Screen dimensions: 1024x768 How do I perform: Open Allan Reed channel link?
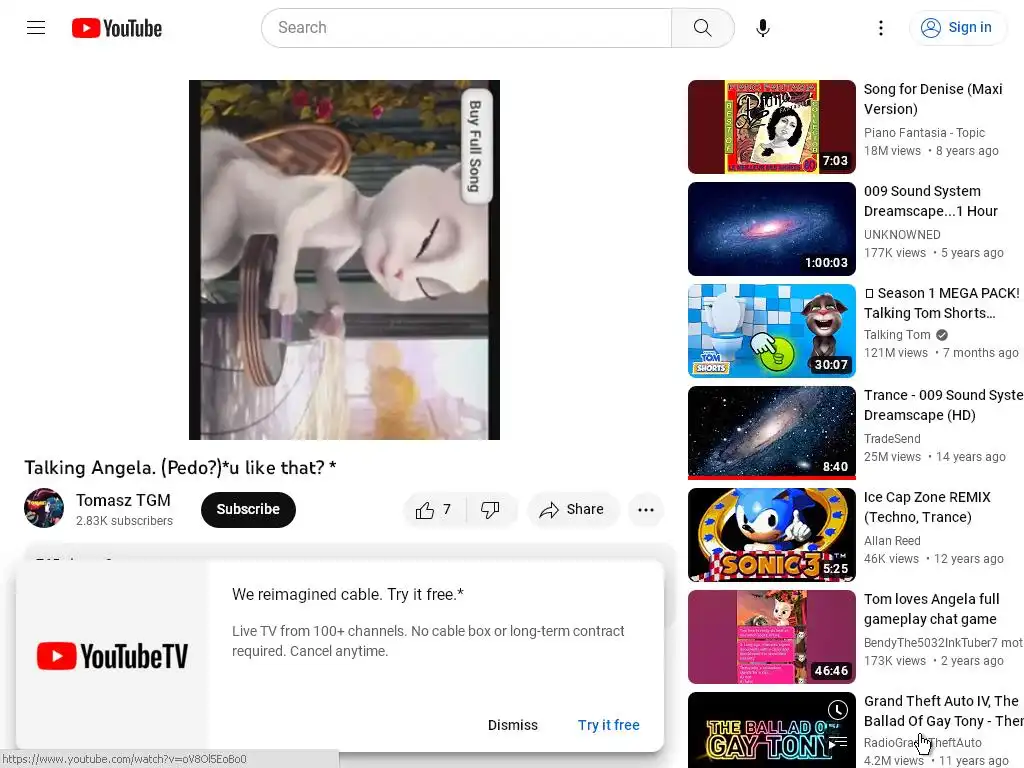click(892, 541)
